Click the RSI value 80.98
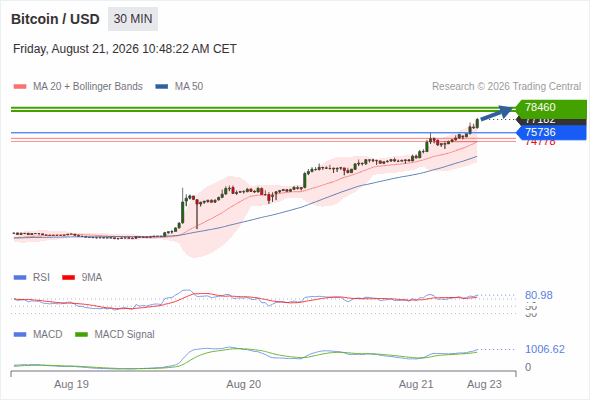The height and width of the screenshot is (400, 590). point(539,295)
